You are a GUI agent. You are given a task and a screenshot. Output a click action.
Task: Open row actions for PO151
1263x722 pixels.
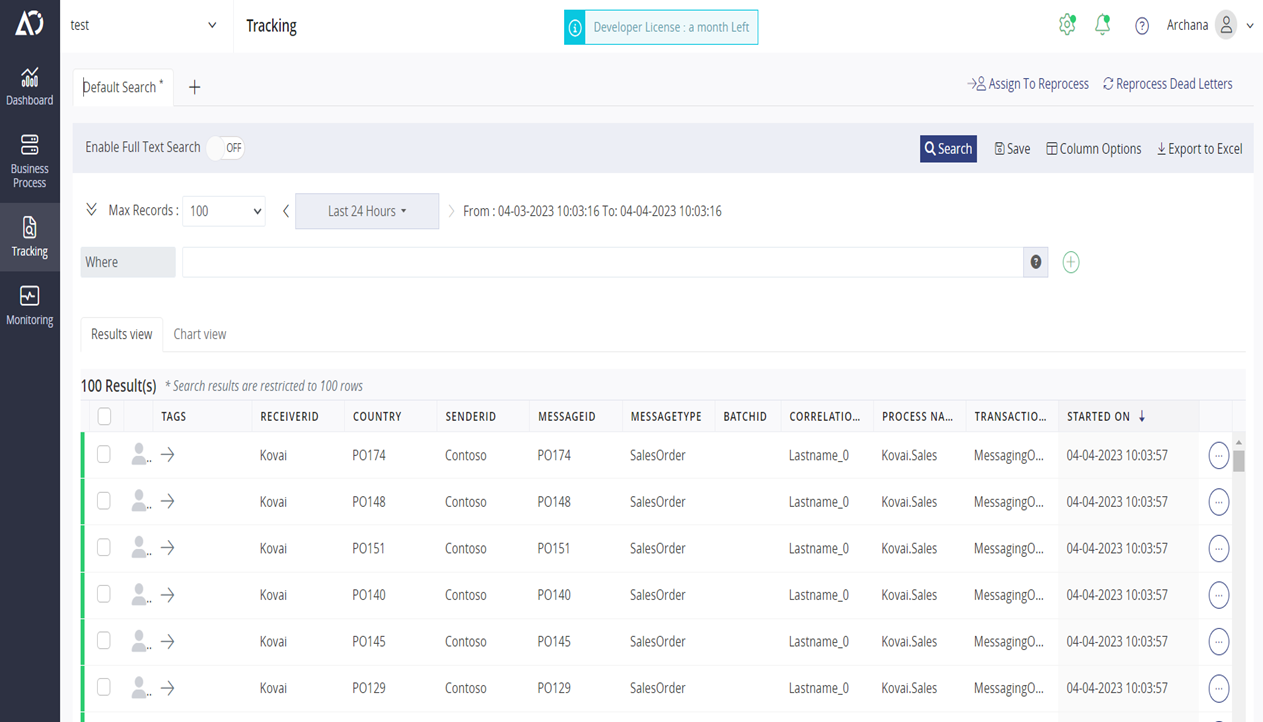pyautogui.click(x=1218, y=548)
